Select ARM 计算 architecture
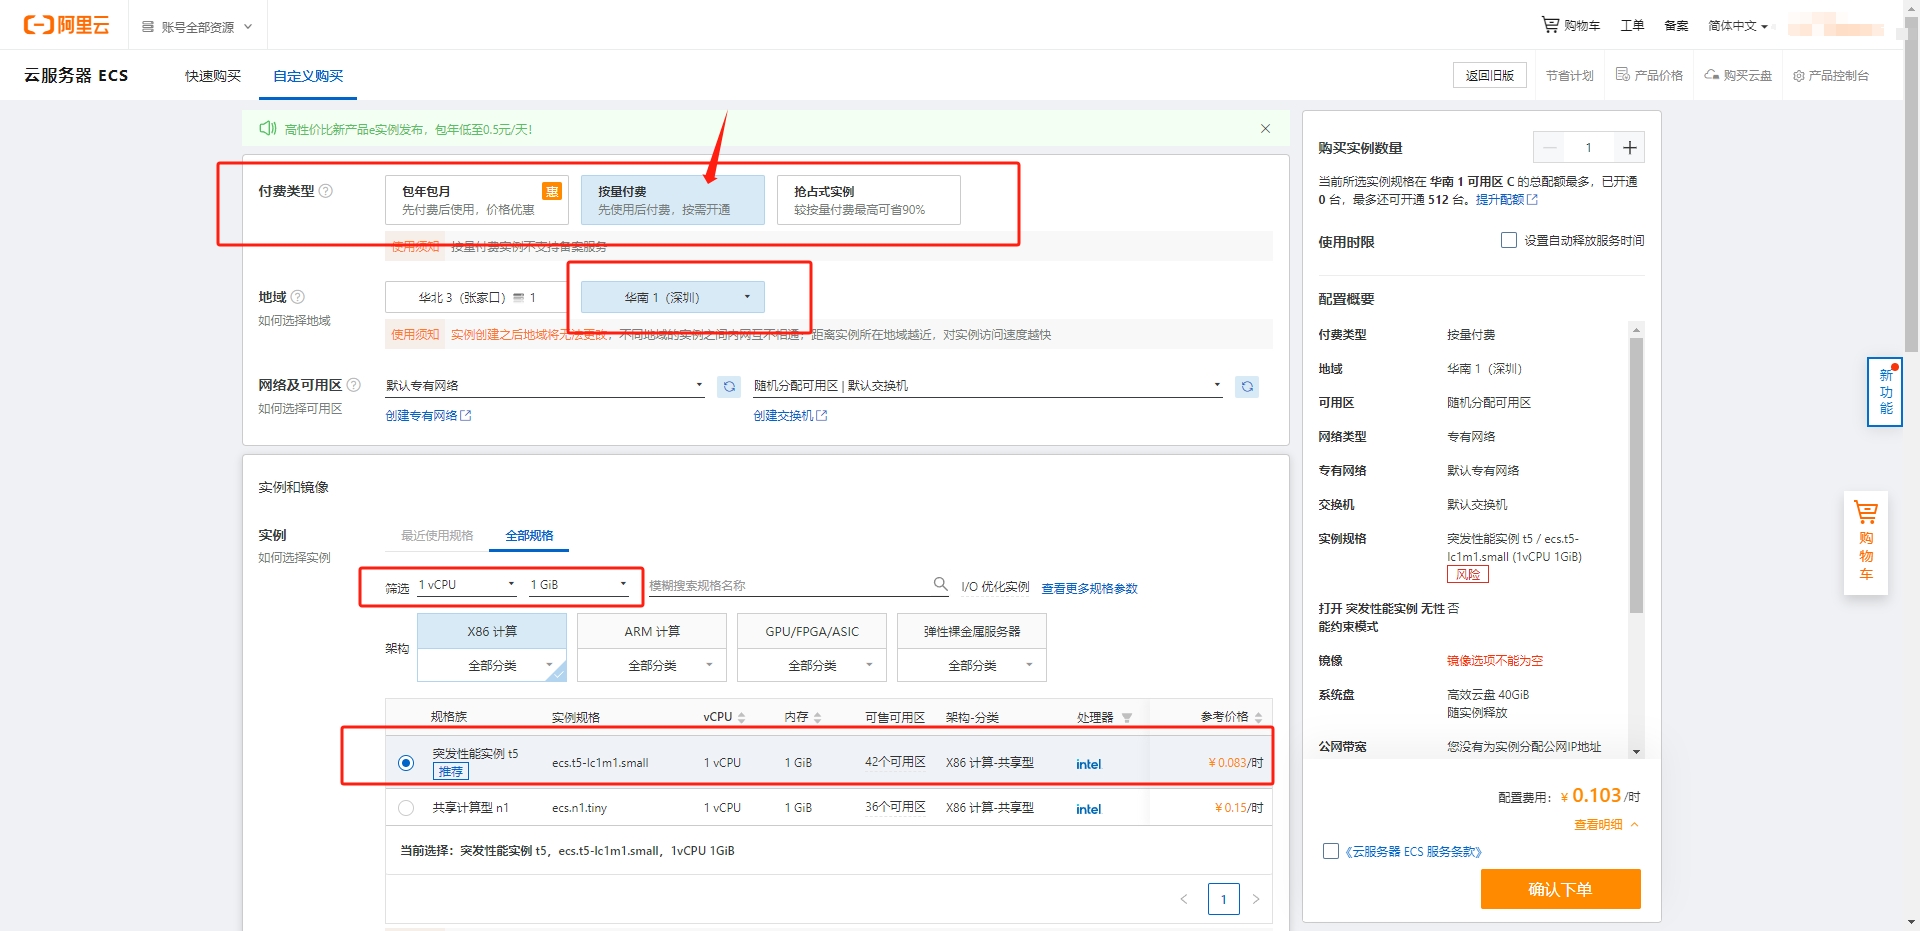Image resolution: width=1920 pixels, height=931 pixels. point(652,631)
